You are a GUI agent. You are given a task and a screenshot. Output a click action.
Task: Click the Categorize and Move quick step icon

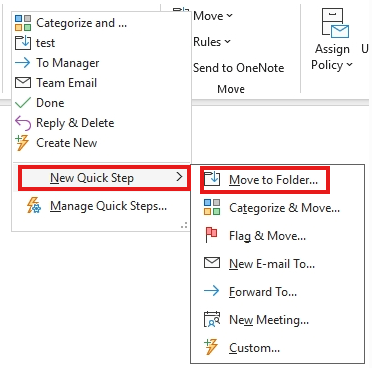pos(23,23)
